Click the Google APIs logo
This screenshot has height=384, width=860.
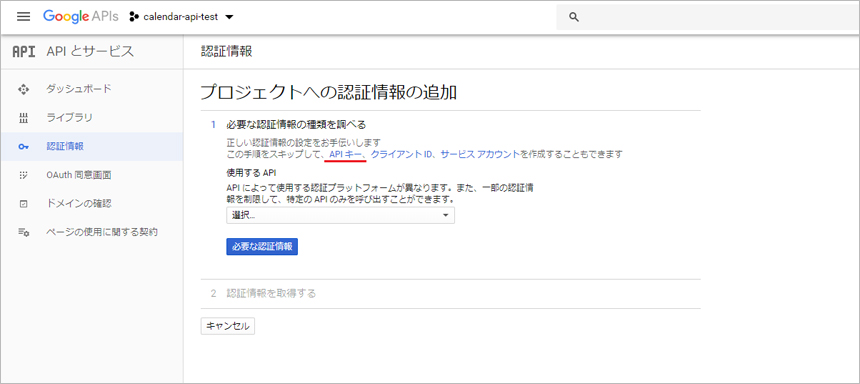point(81,16)
